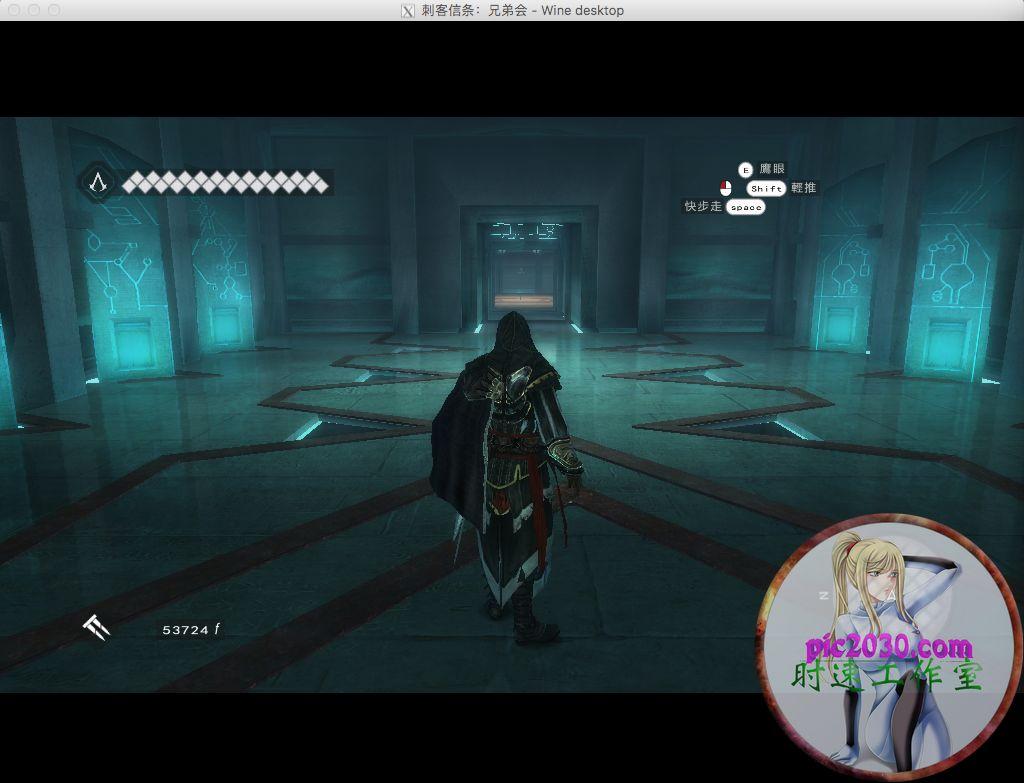Viewport: 1024px width, 783px height.
Task: Click the diamond health bar
Action: click(225, 182)
